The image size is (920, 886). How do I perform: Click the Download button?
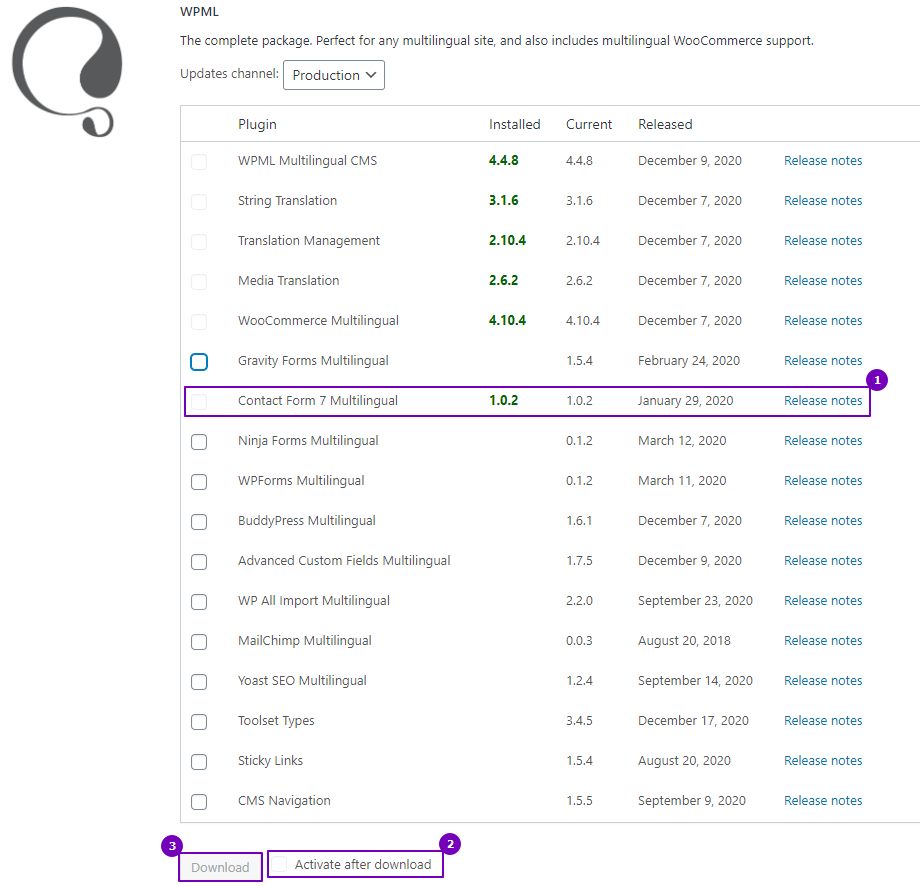tap(220, 867)
